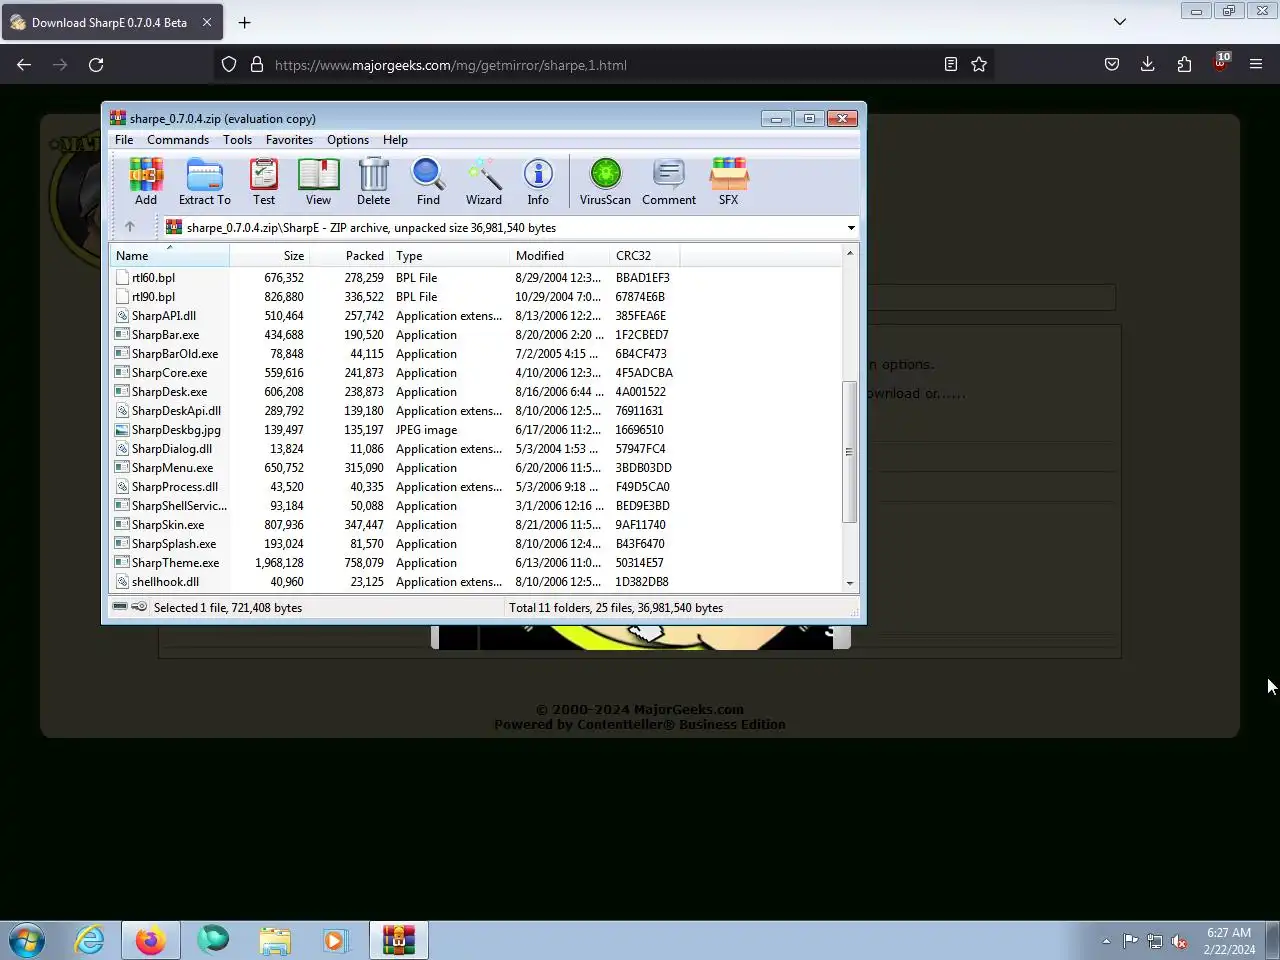Screen dimensions: 1280x960
Task: Sort by the Modified column header
Action: pos(560,256)
